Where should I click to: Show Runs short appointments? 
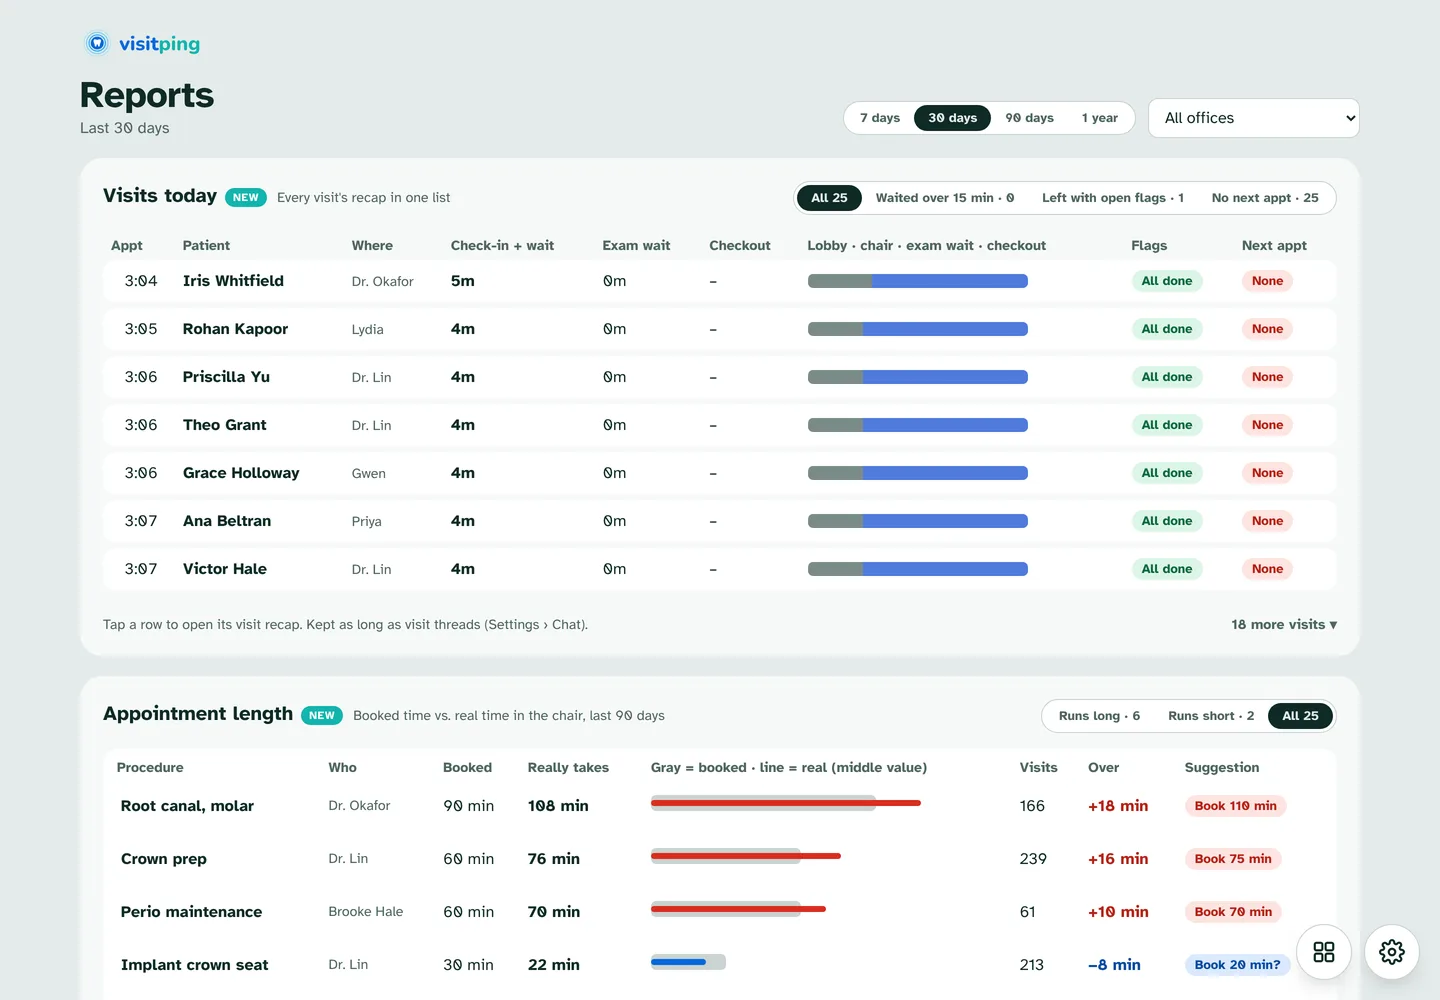coord(1211,716)
